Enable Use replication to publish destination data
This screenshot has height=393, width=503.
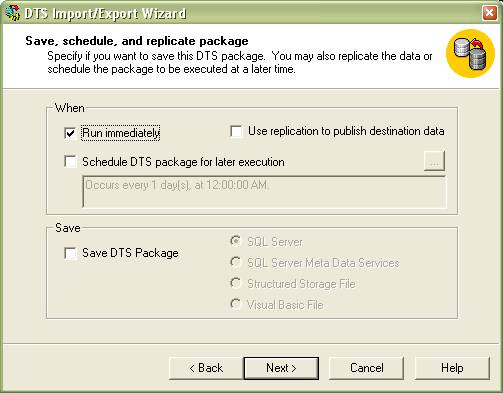(236, 131)
